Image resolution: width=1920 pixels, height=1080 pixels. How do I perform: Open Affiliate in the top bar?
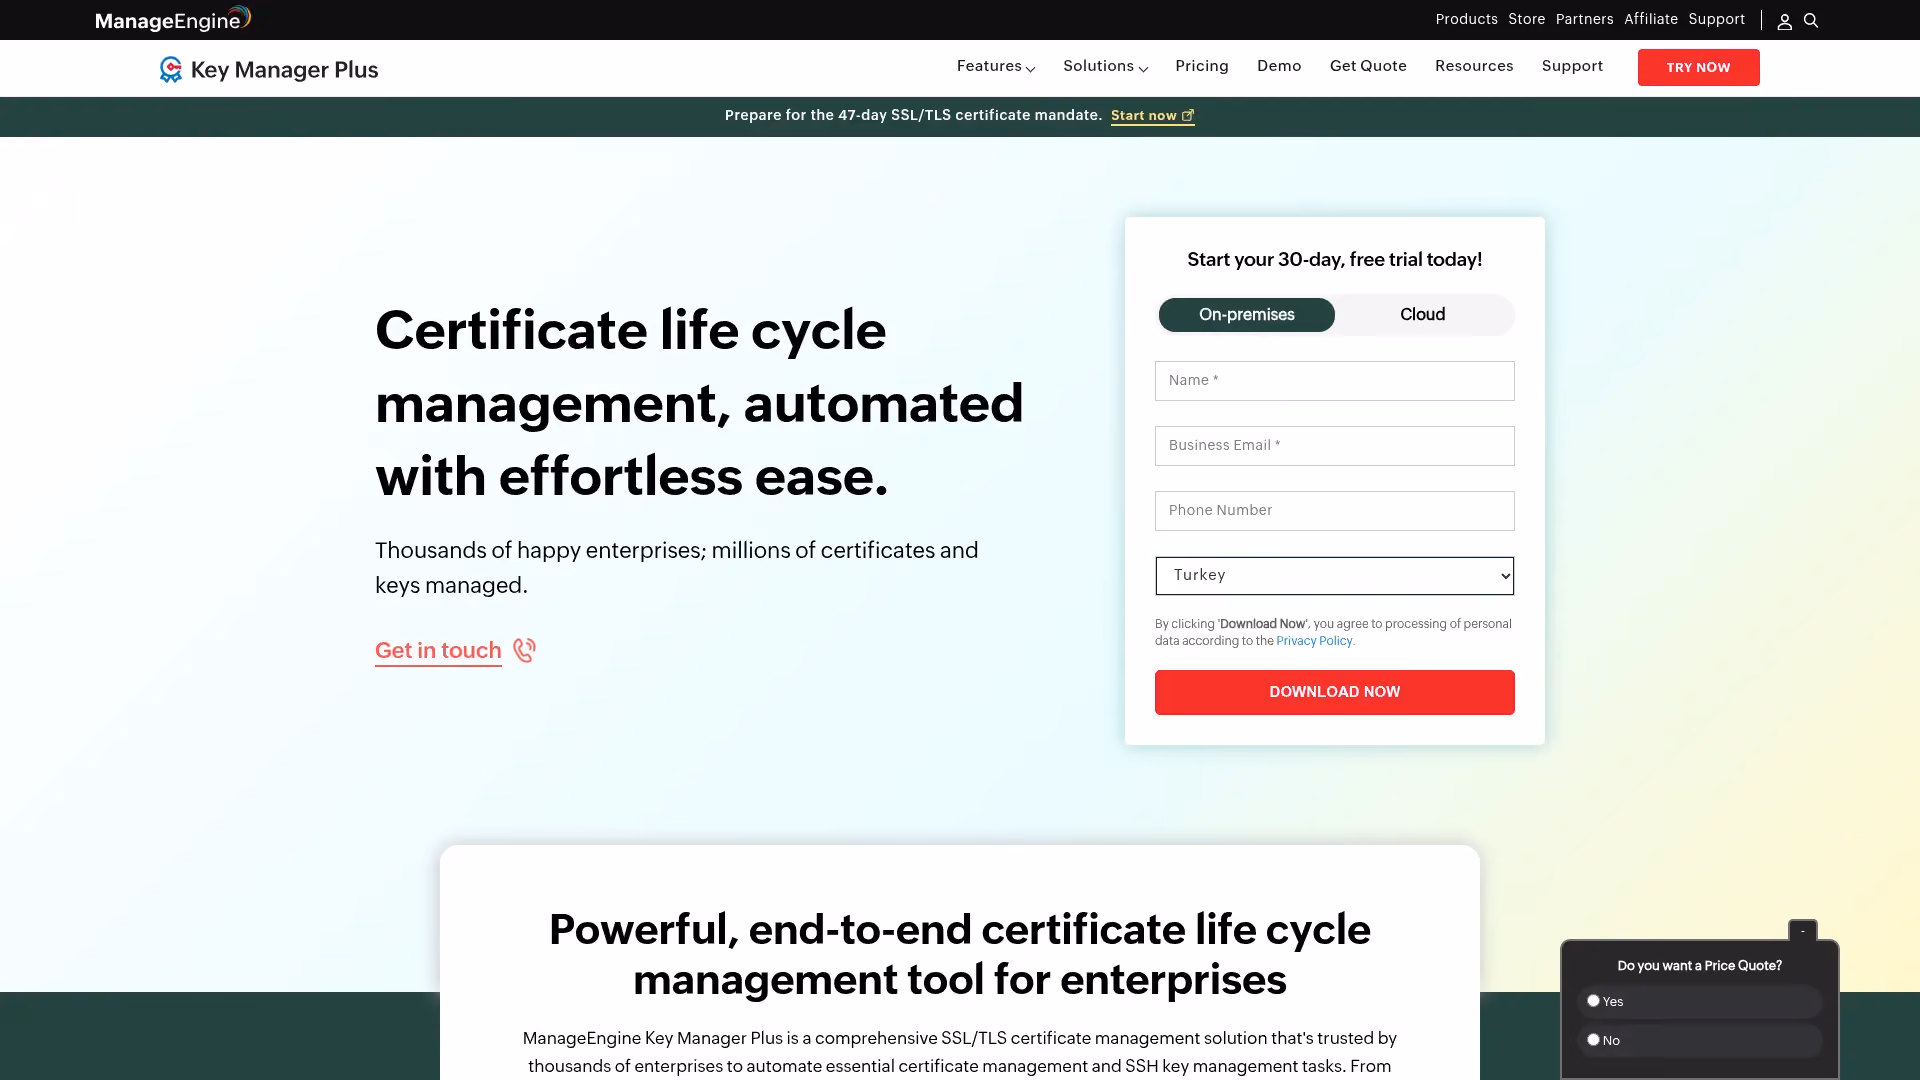pos(1650,19)
